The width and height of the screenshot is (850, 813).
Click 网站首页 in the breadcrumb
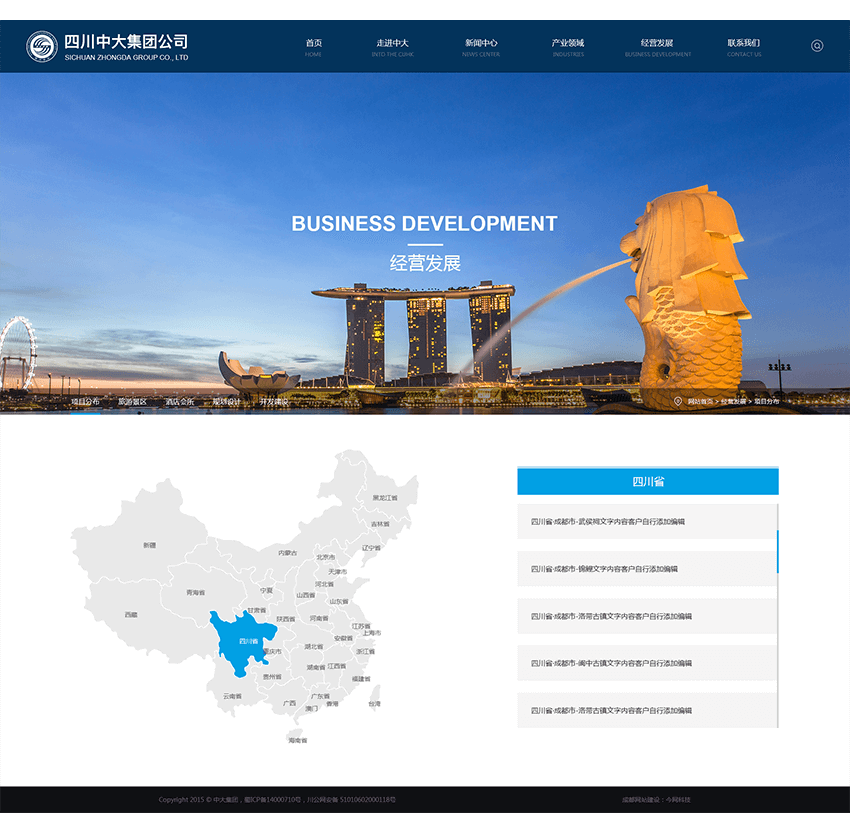click(700, 402)
